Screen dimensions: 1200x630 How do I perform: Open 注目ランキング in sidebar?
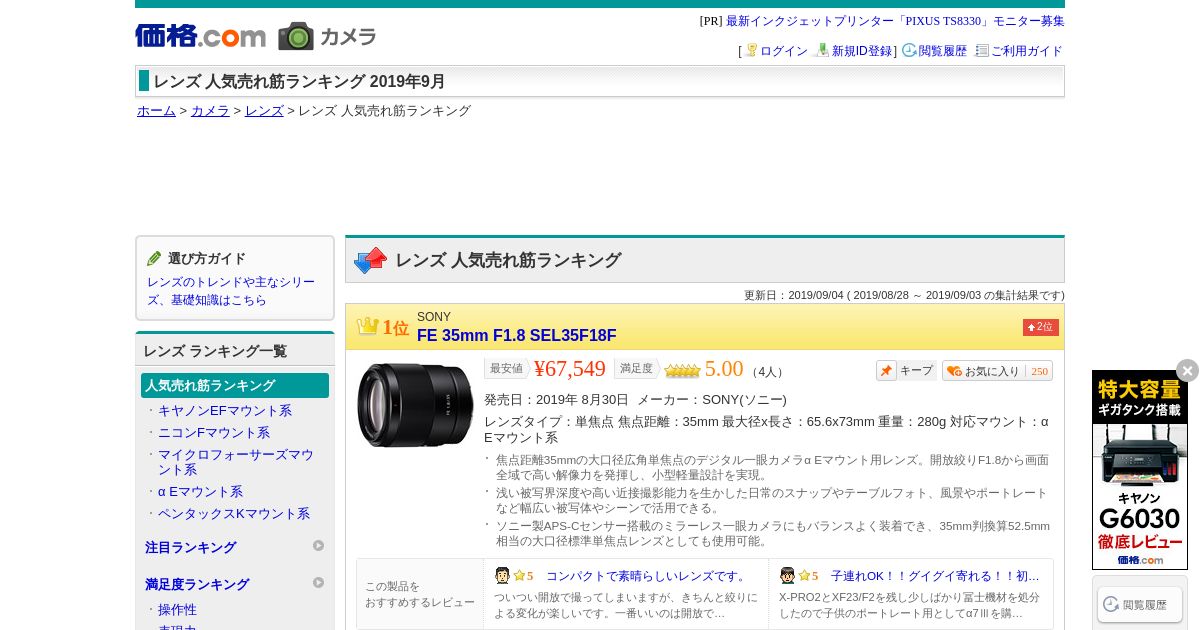(191, 548)
